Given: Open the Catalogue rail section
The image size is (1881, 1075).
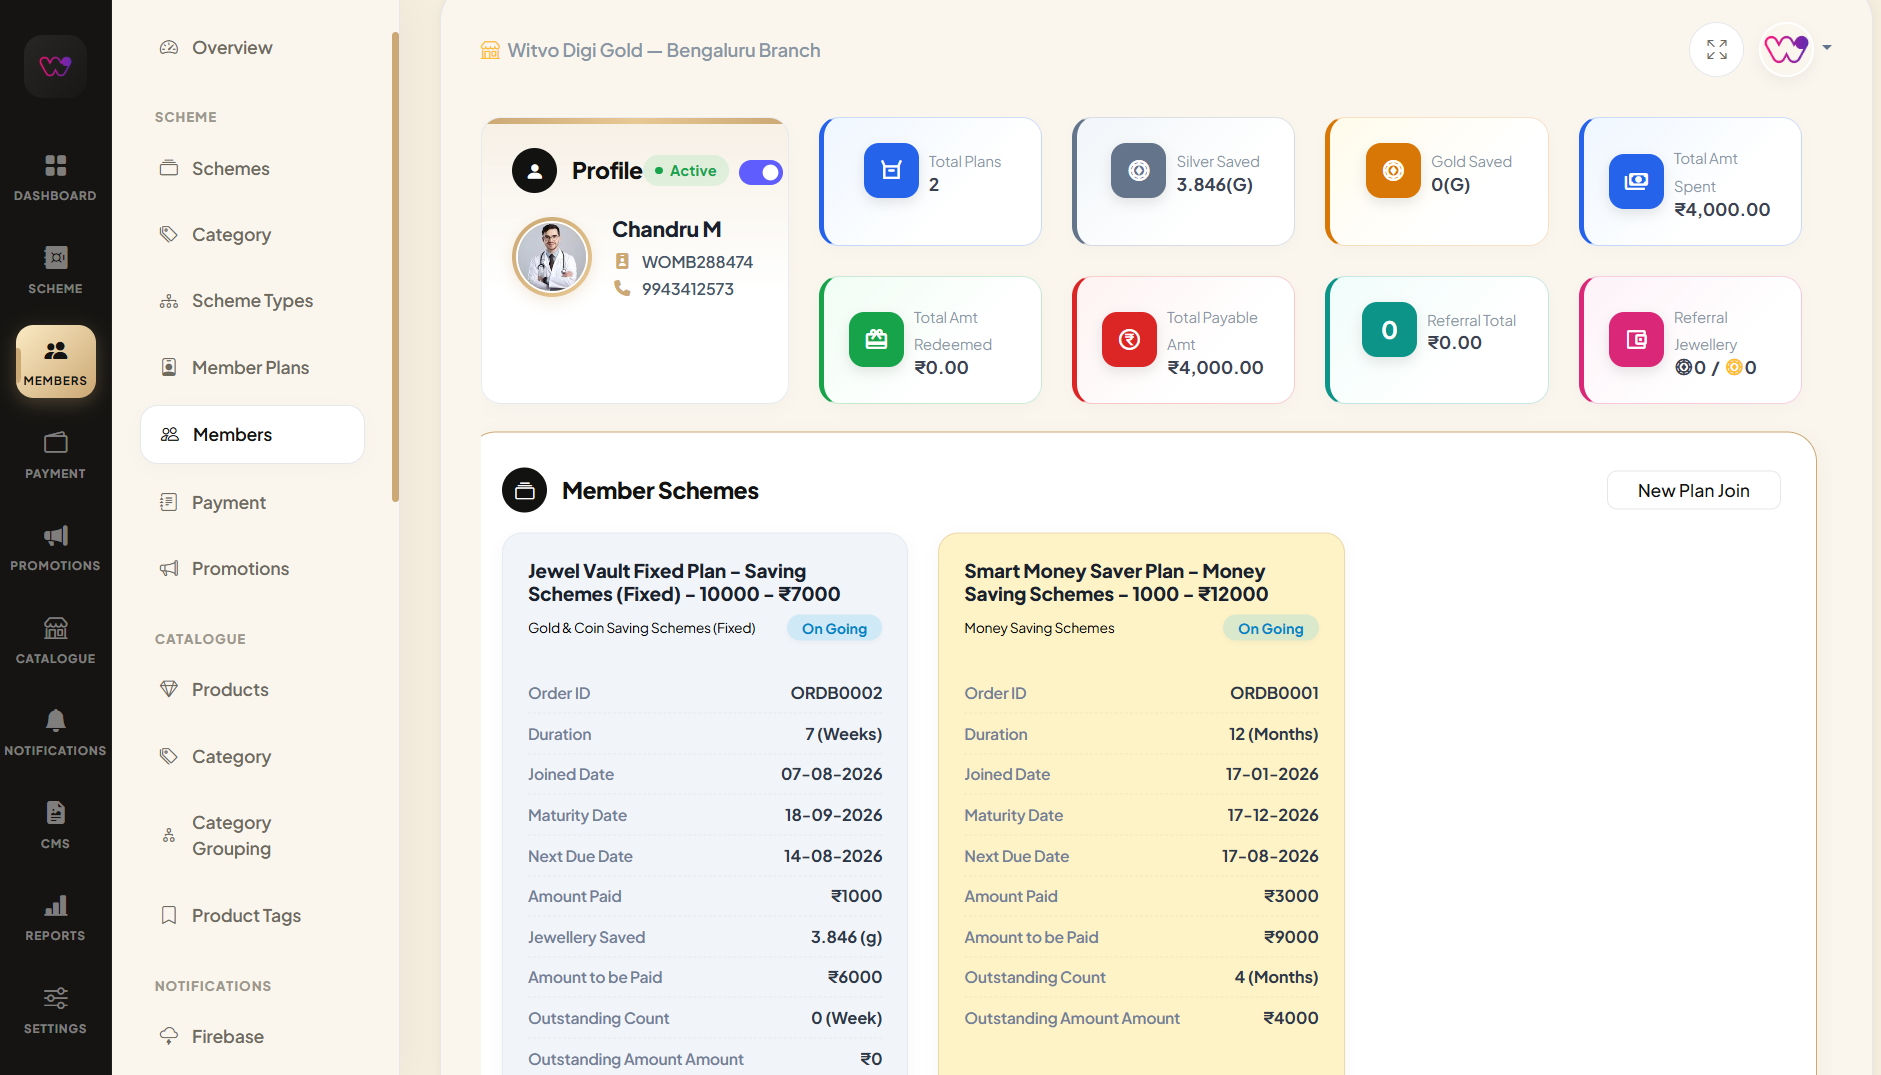Looking at the screenshot, I should 55,640.
